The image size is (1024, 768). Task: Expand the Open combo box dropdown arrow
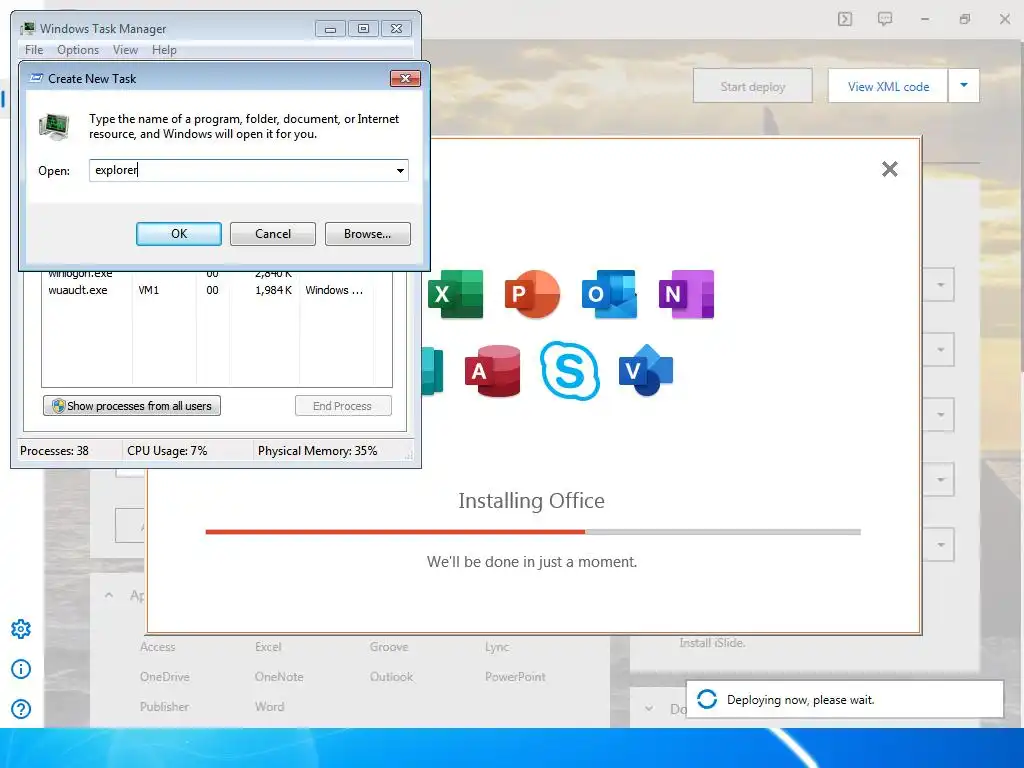[x=400, y=170]
